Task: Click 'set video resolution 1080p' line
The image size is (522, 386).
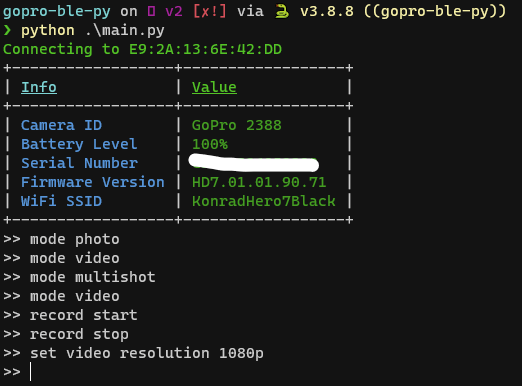Action: pos(133,353)
